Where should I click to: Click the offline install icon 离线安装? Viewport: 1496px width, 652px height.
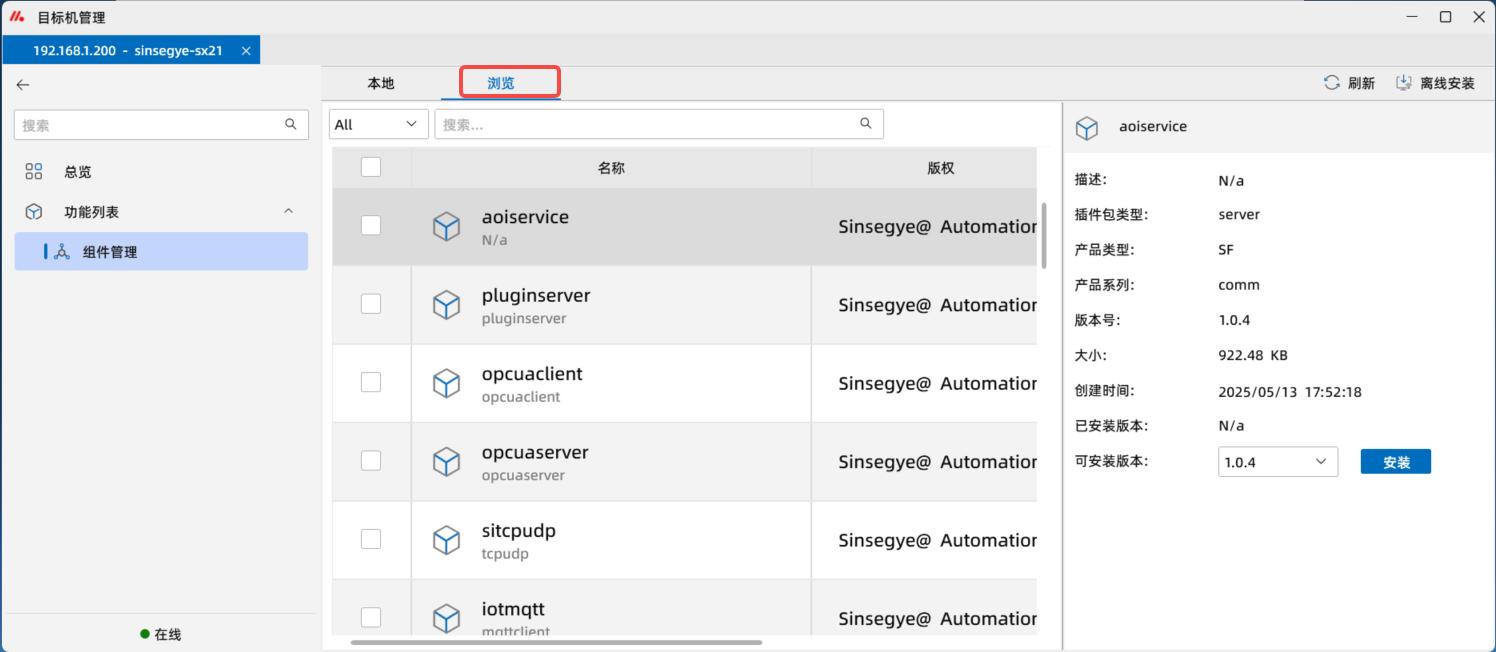coord(1404,83)
